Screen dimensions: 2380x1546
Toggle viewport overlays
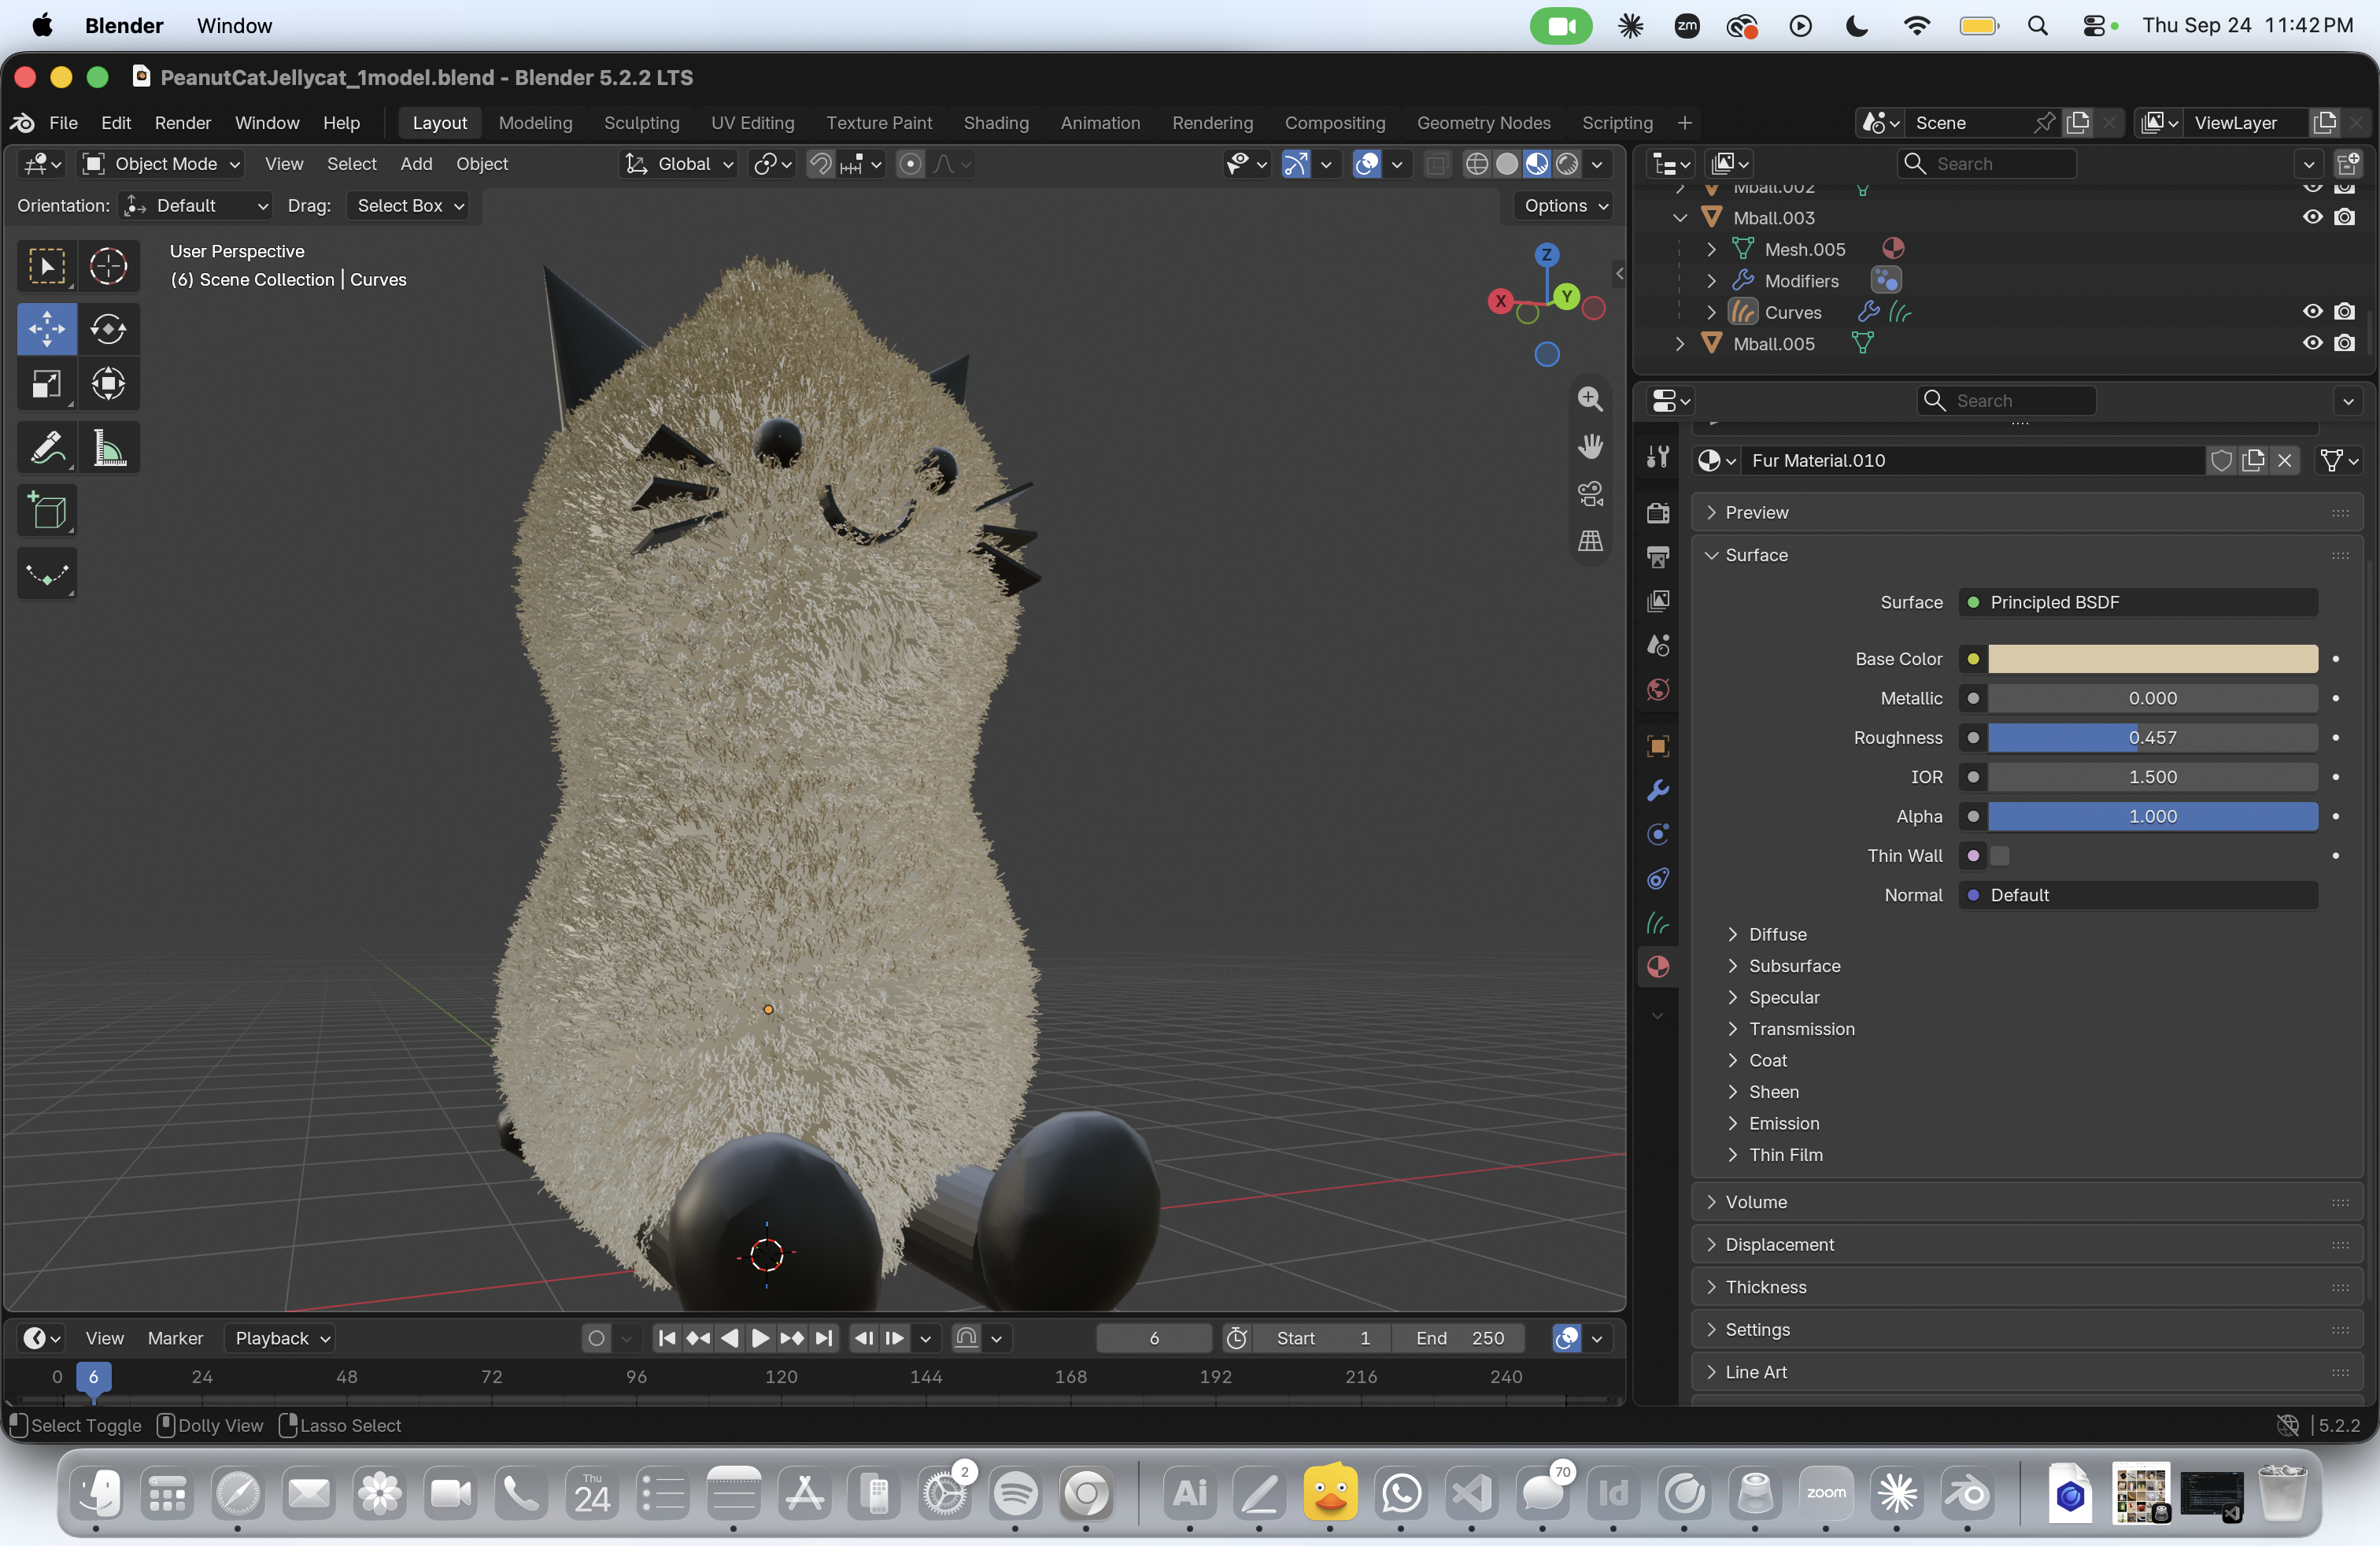[1367, 164]
